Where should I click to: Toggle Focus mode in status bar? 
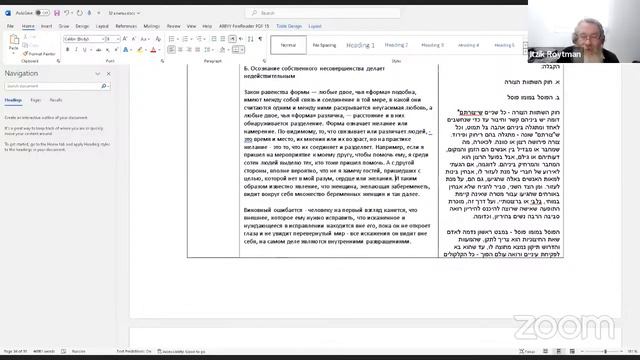pyautogui.click(x=527, y=351)
